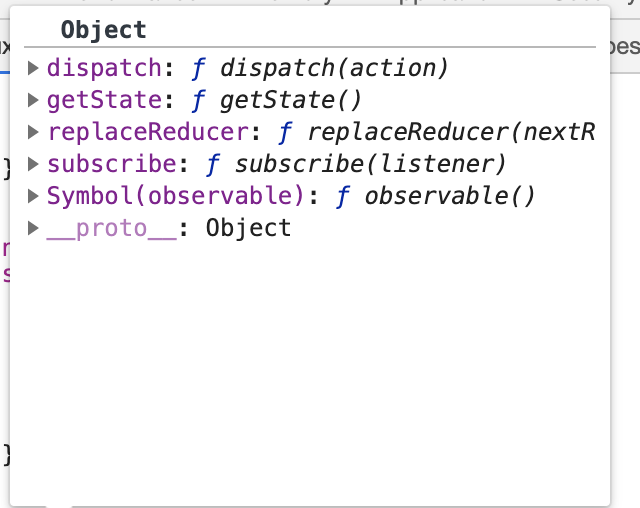Screen dimensions: 640x508
Task: Click the Object value beside __proto__
Action: (x=248, y=228)
